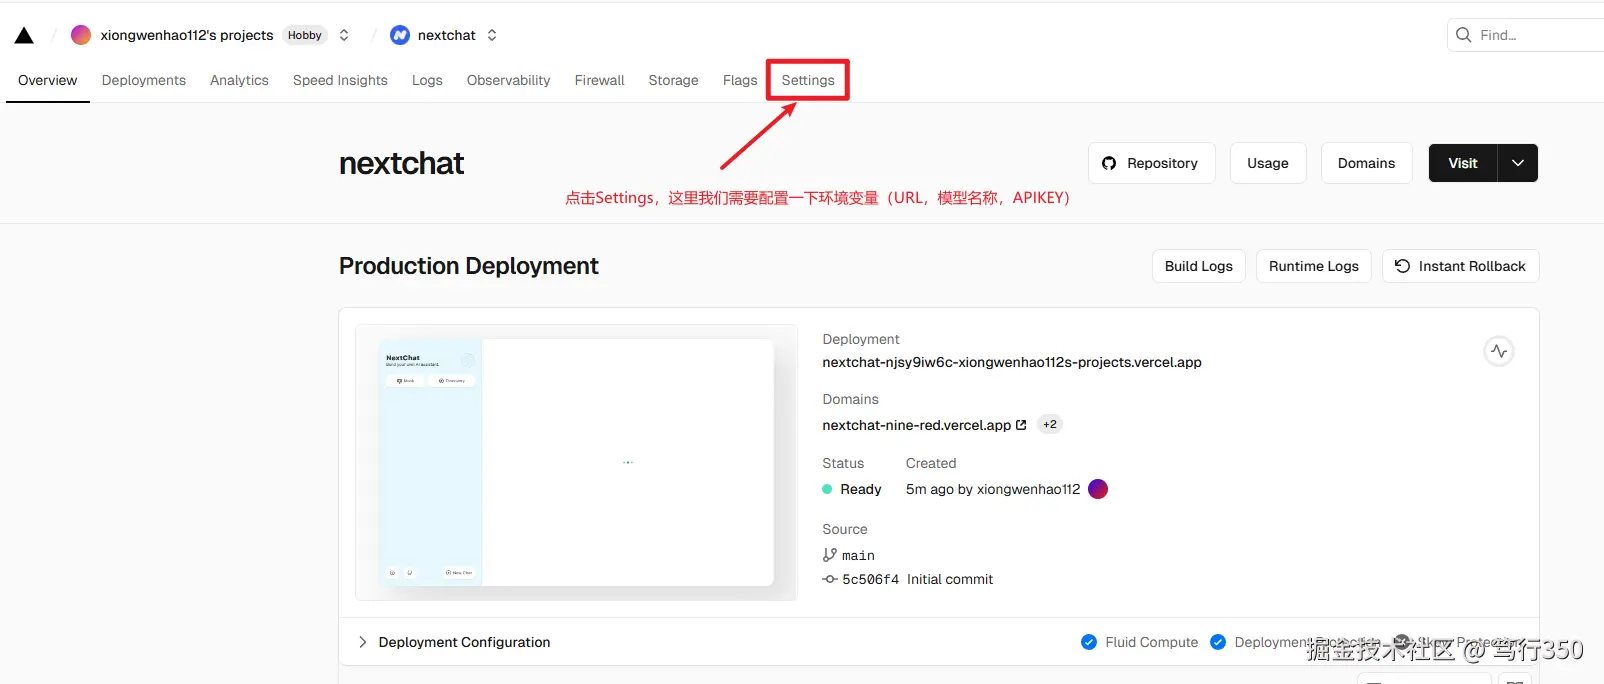Open the team switcher chevrons
This screenshot has width=1604, height=684.
coord(344,35)
